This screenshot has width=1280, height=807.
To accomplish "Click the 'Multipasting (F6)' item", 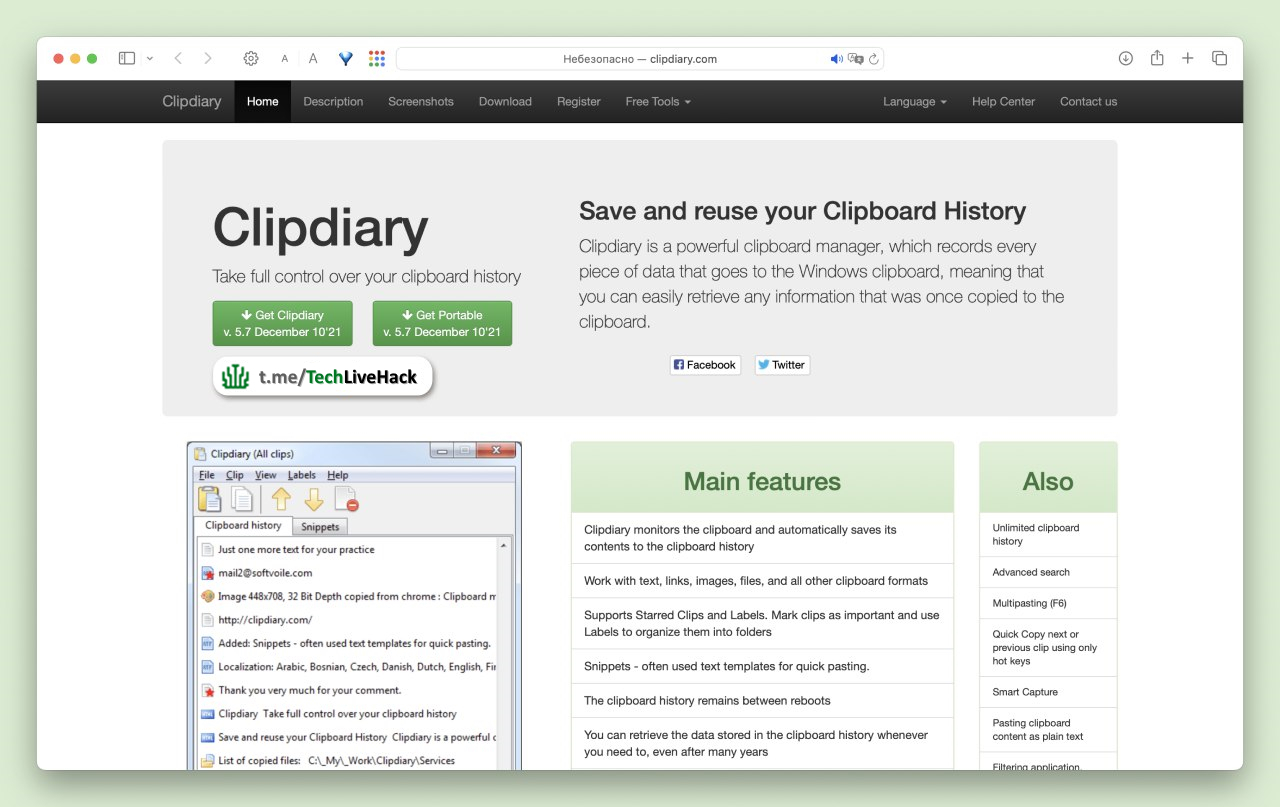I will coord(1048,603).
